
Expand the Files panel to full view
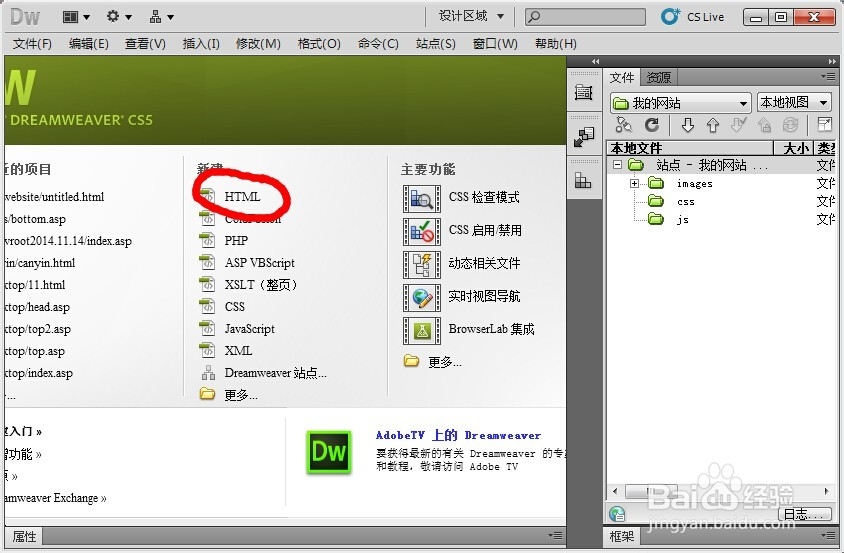[x=824, y=125]
